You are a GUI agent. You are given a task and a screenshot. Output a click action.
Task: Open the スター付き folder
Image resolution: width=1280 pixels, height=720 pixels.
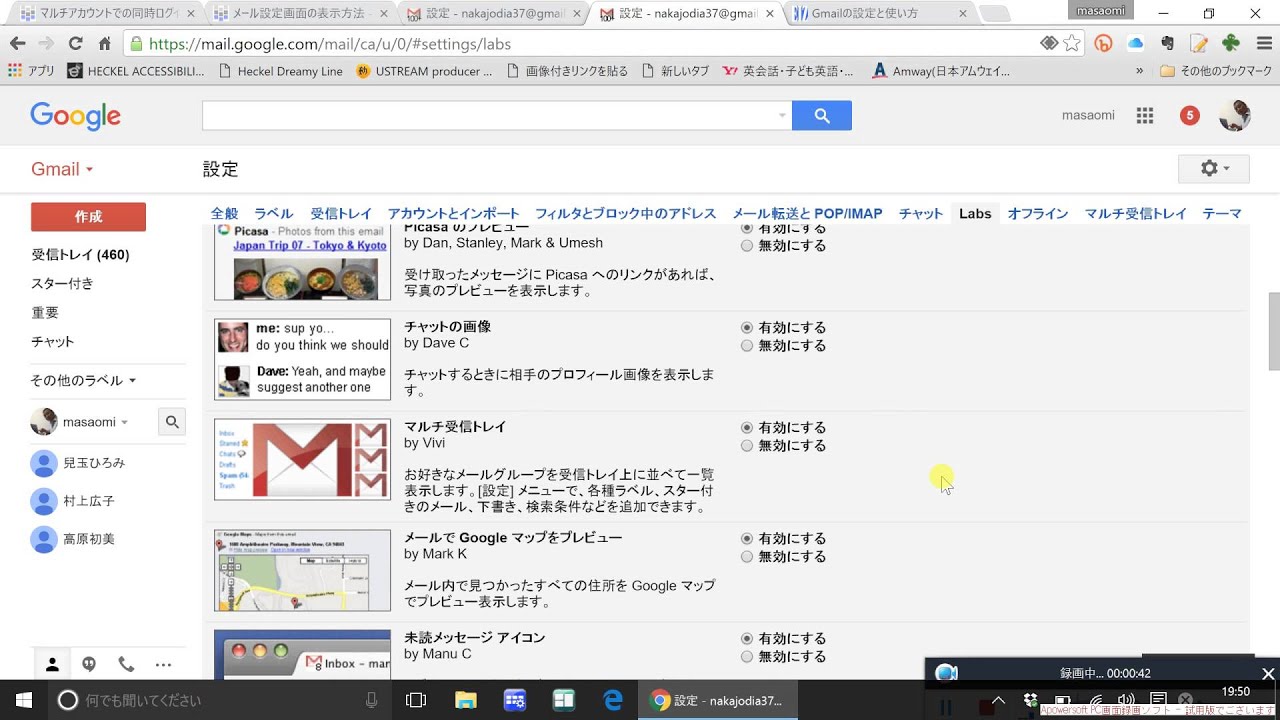(62, 283)
